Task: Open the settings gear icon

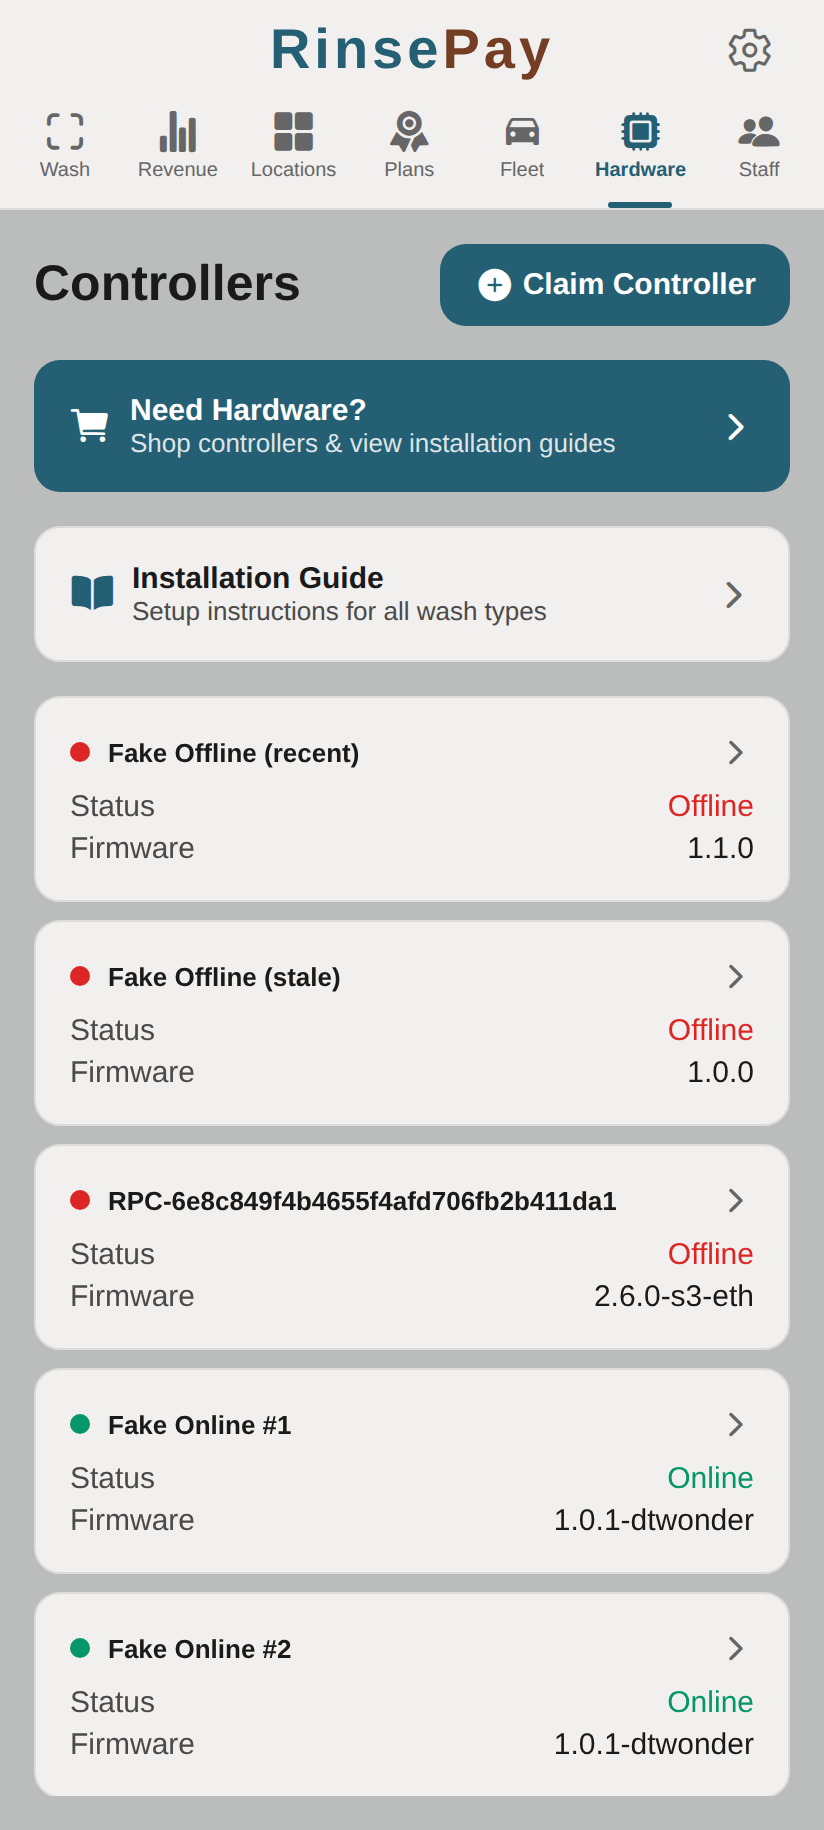Action: click(x=749, y=51)
